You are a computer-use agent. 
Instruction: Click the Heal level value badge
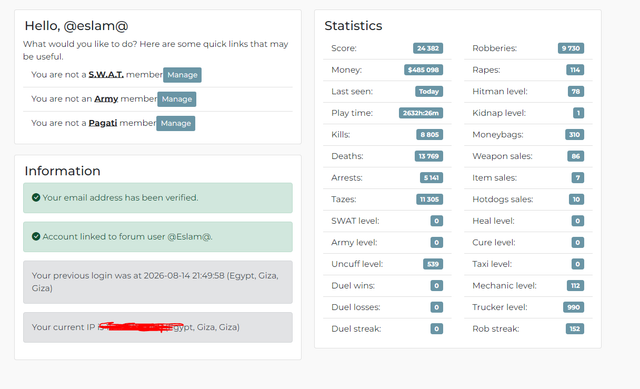point(578,221)
